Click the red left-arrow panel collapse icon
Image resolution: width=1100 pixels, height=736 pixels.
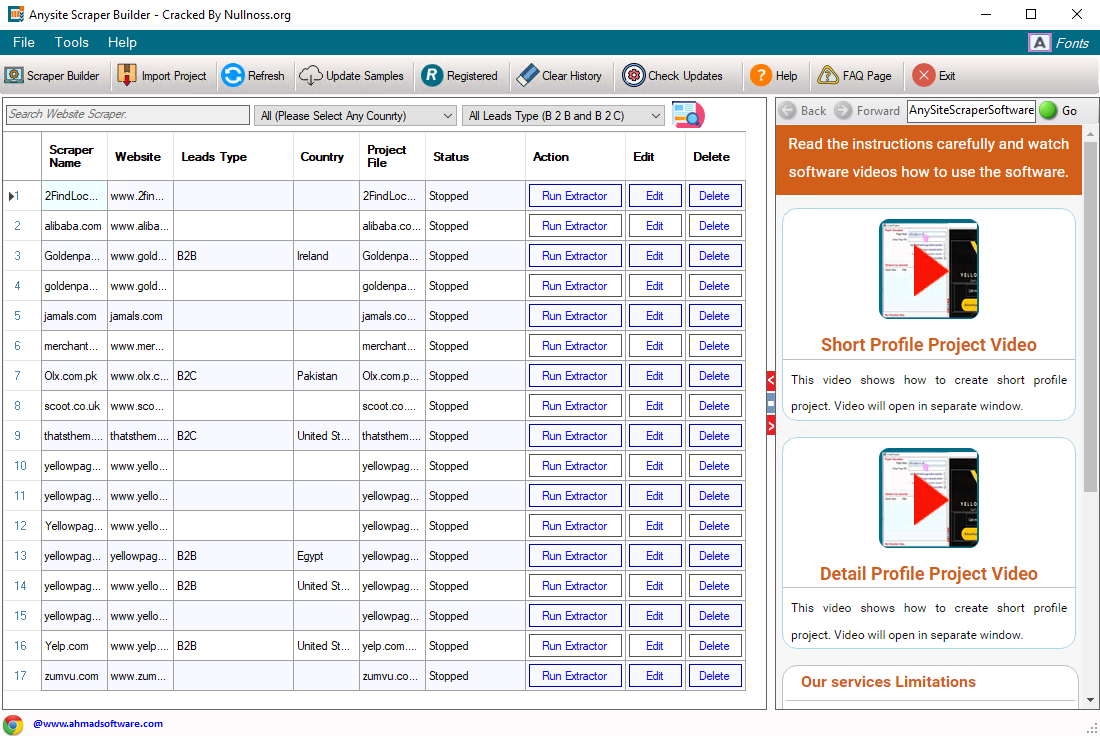771,380
